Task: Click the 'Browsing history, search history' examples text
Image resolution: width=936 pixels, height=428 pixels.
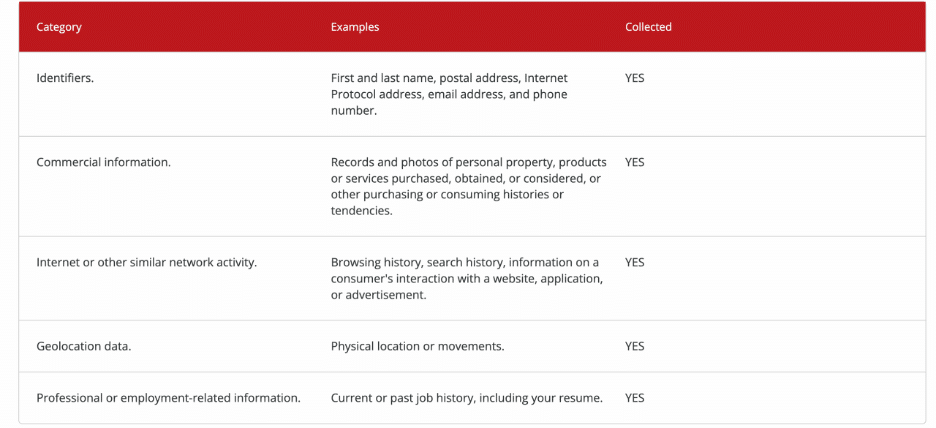Action: [x=417, y=262]
